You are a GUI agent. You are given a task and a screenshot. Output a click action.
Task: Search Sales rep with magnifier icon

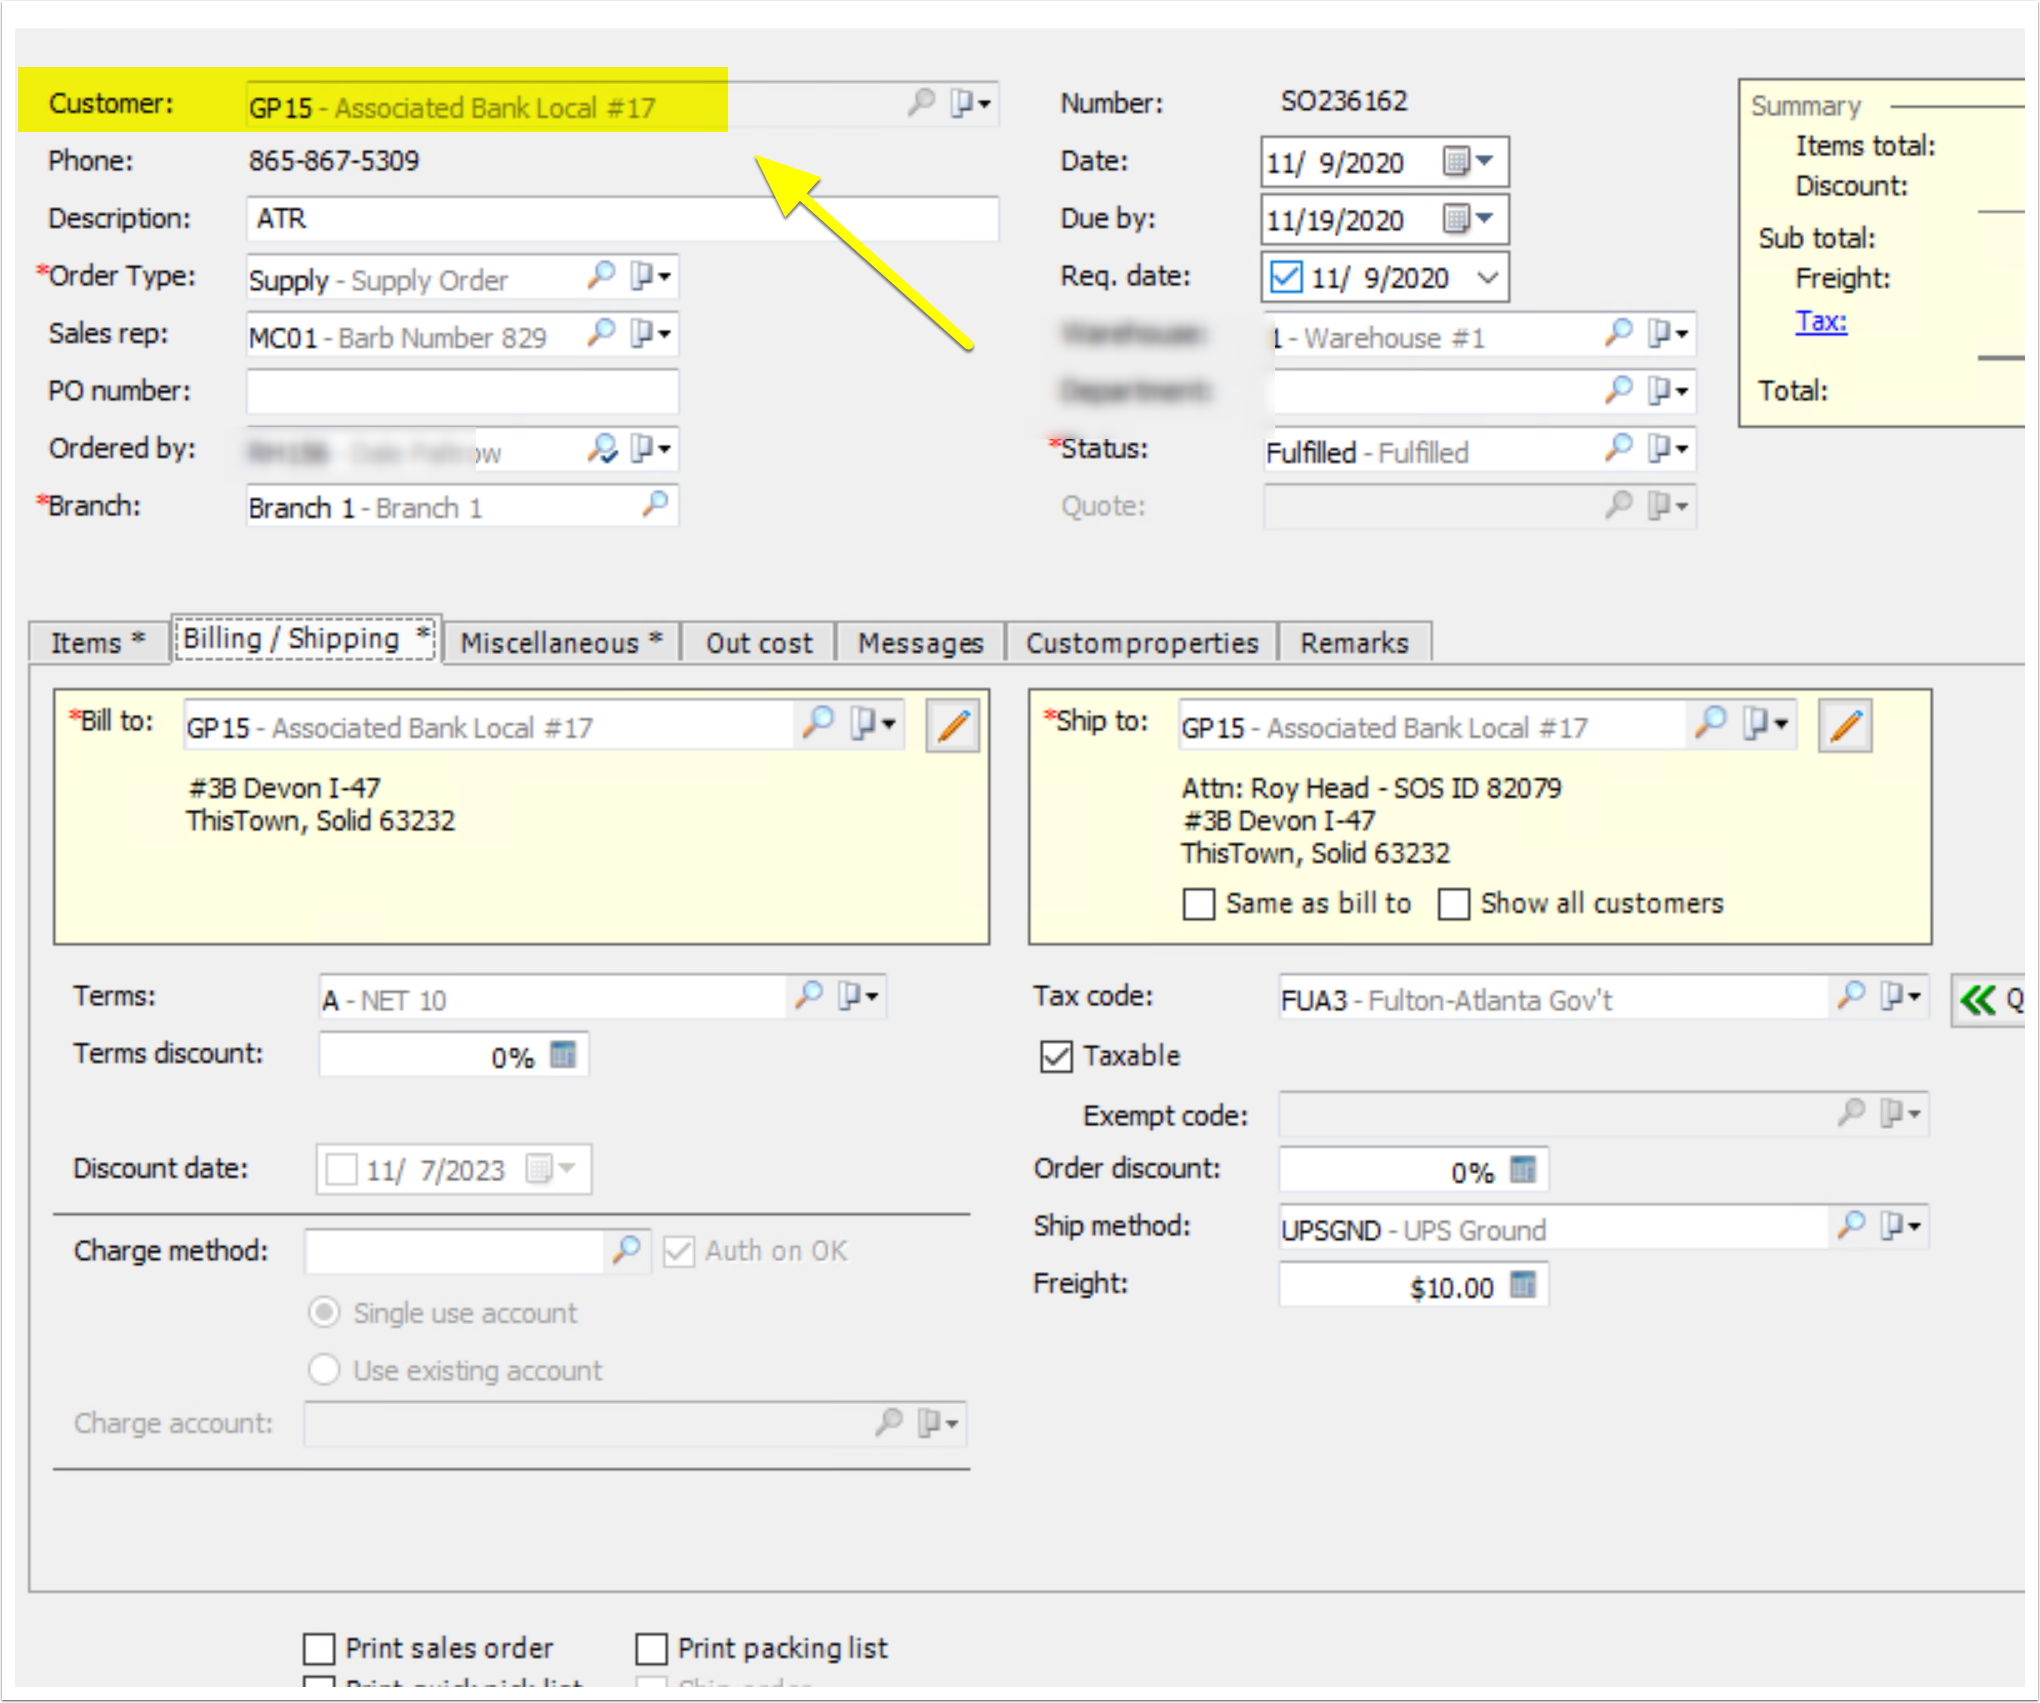tap(601, 332)
